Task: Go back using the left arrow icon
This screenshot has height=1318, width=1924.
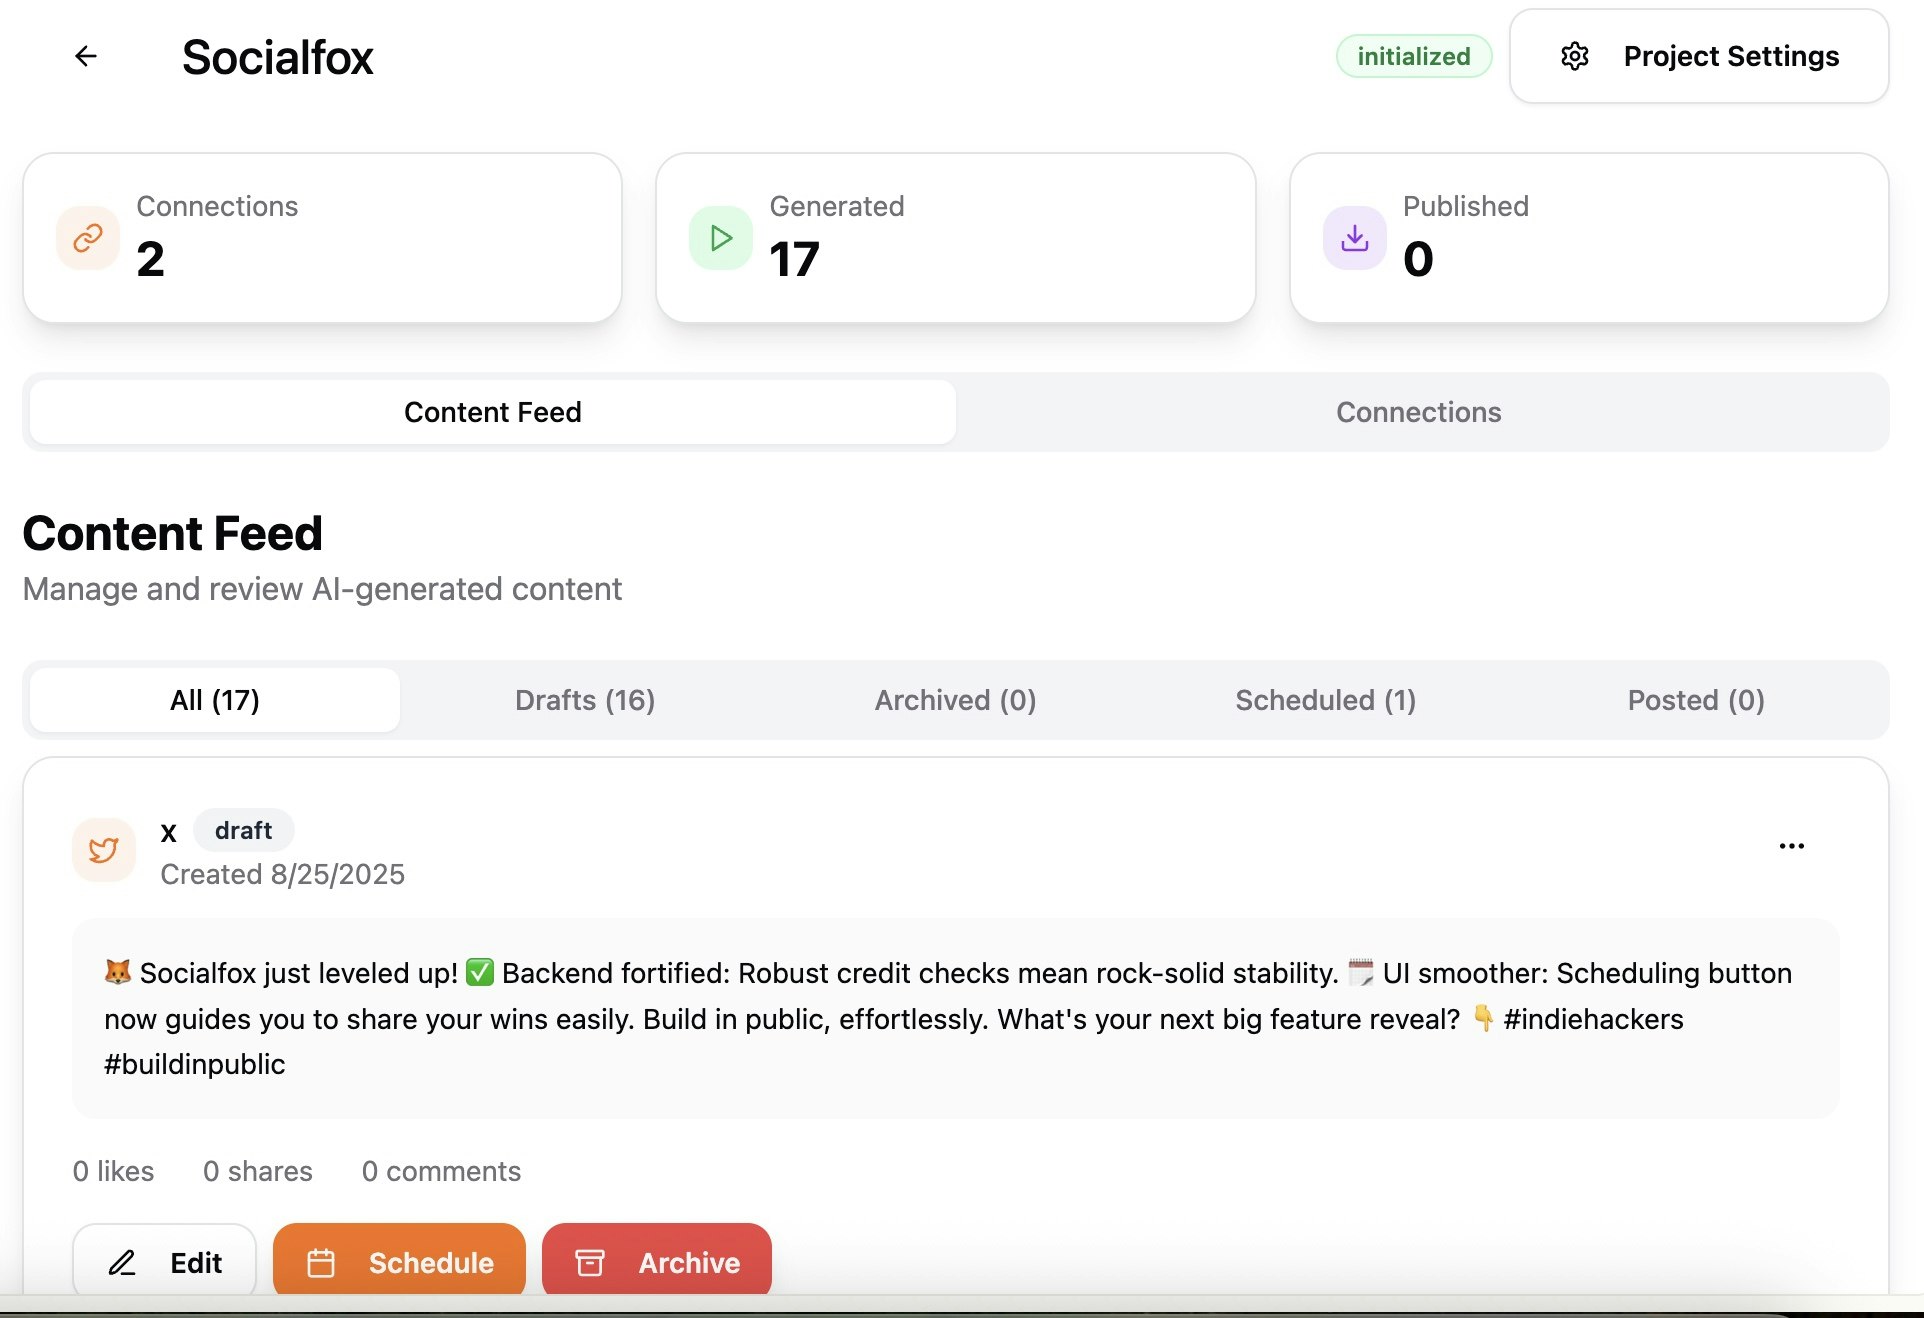Action: point(86,56)
